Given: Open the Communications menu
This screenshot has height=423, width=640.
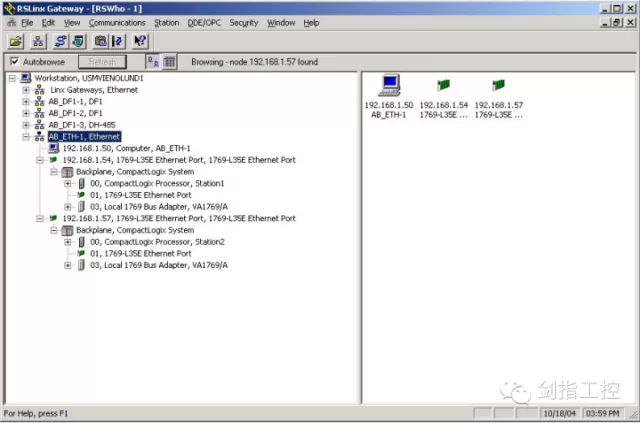Looking at the screenshot, I should pyautogui.click(x=116, y=22).
